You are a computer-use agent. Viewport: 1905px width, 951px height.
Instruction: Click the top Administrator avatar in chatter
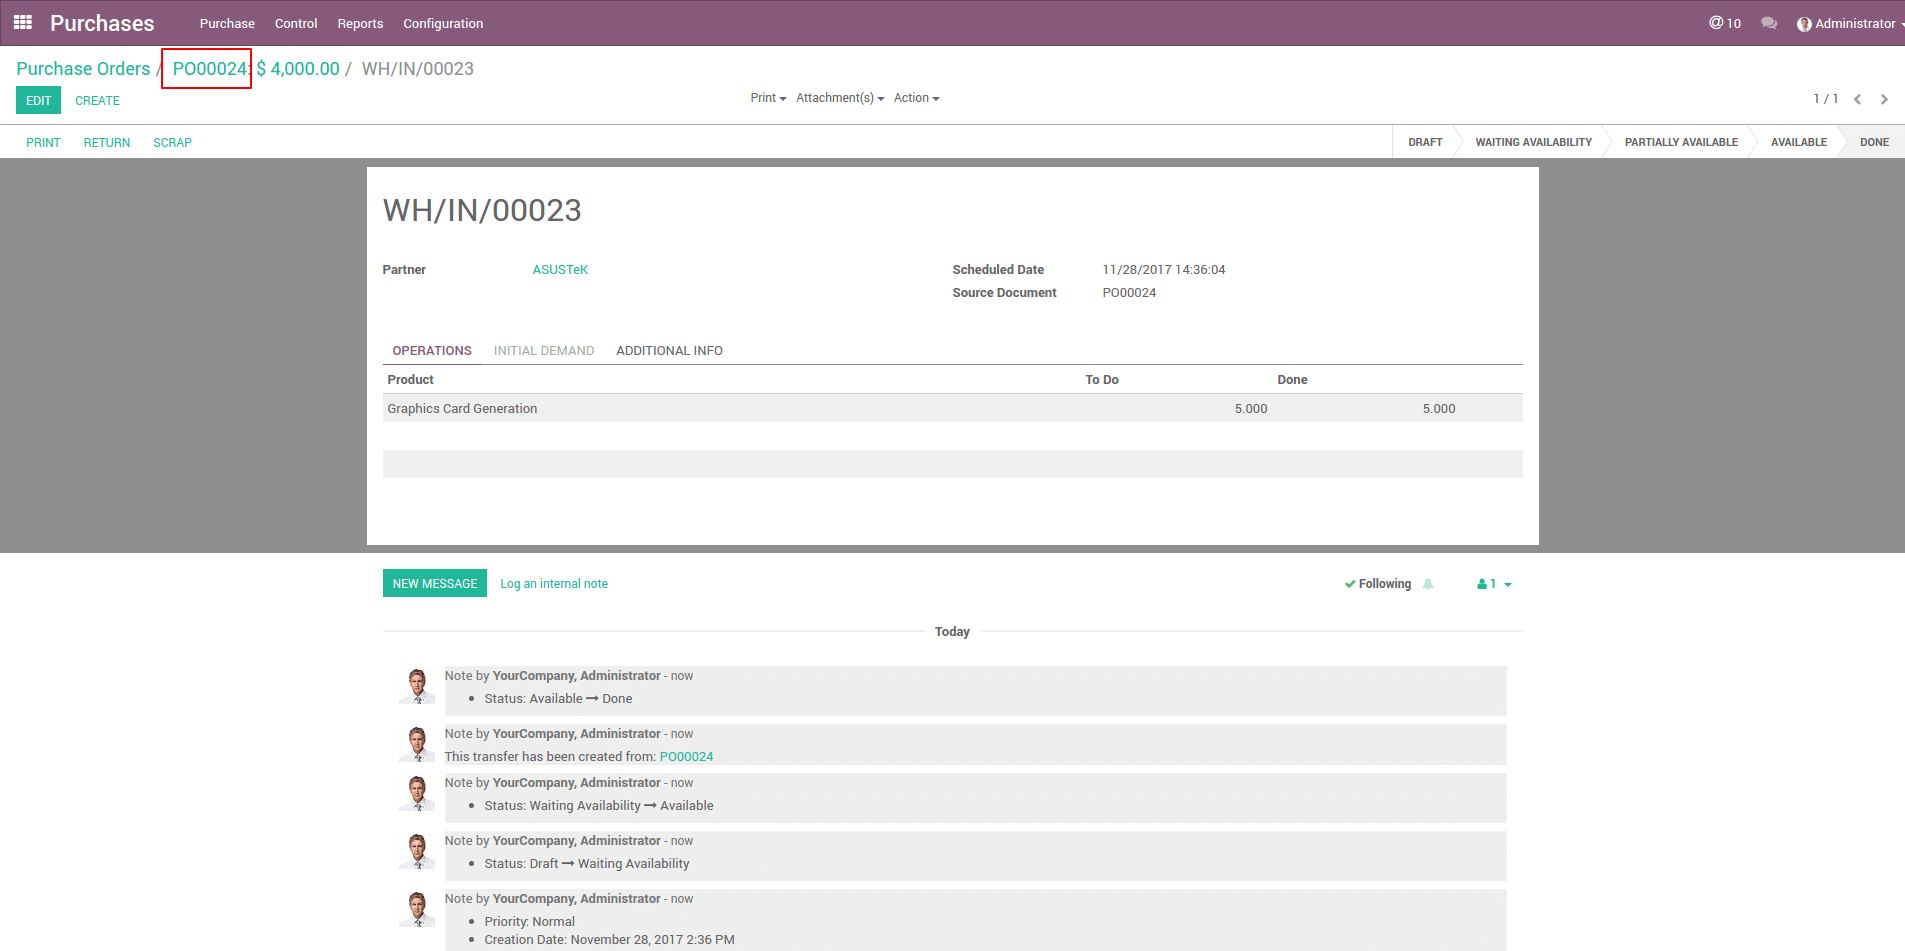tap(417, 687)
